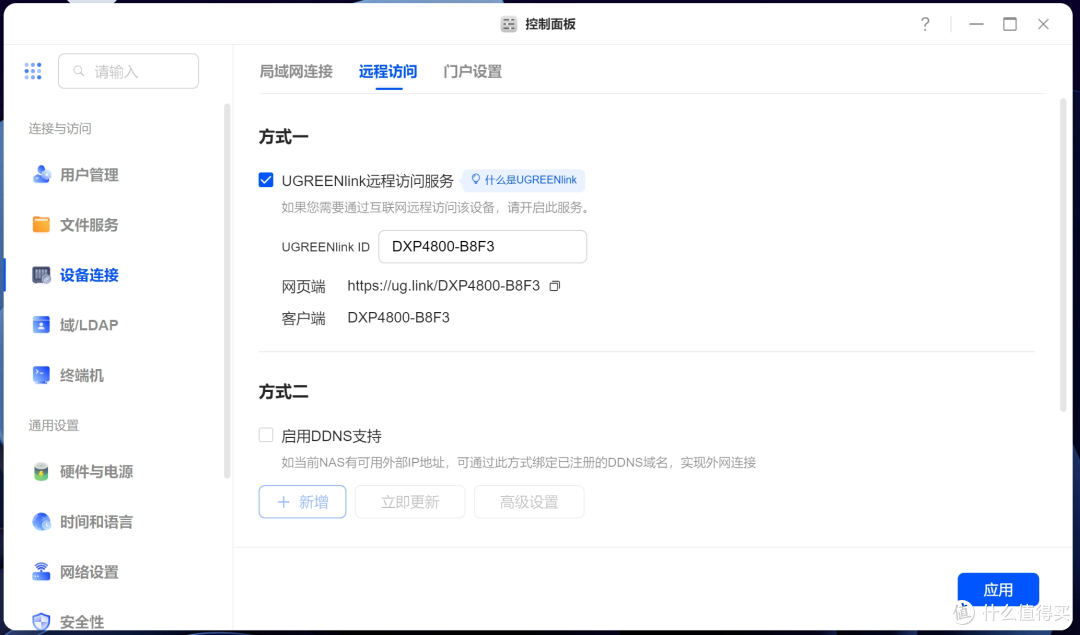The image size is (1080, 635).
Task: Select the 远程访问 tab
Action: 388,71
